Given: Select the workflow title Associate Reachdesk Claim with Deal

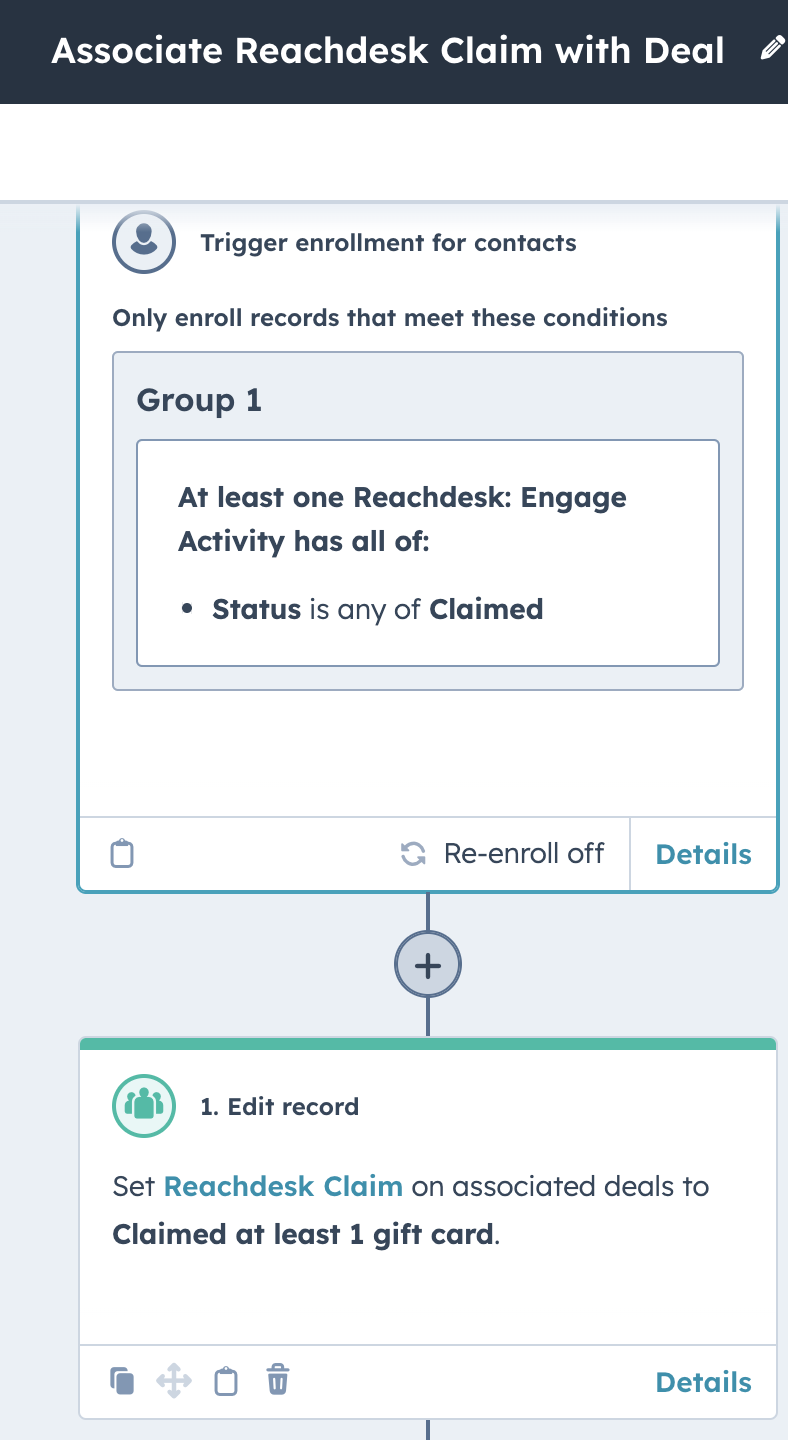Looking at the screenshot, I should pos(388,50).
